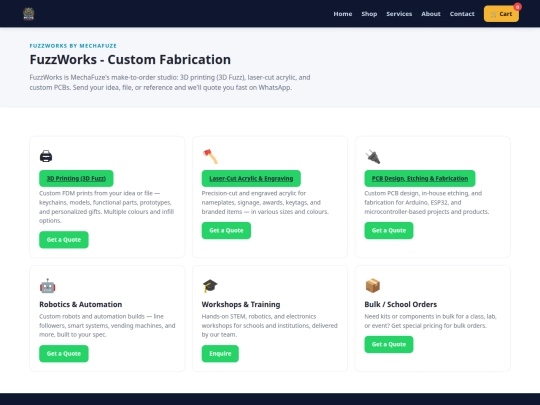Click the 'Workshops & Training' heading
The height and width of the screenshot is (405, 540).
pos(241,304)
